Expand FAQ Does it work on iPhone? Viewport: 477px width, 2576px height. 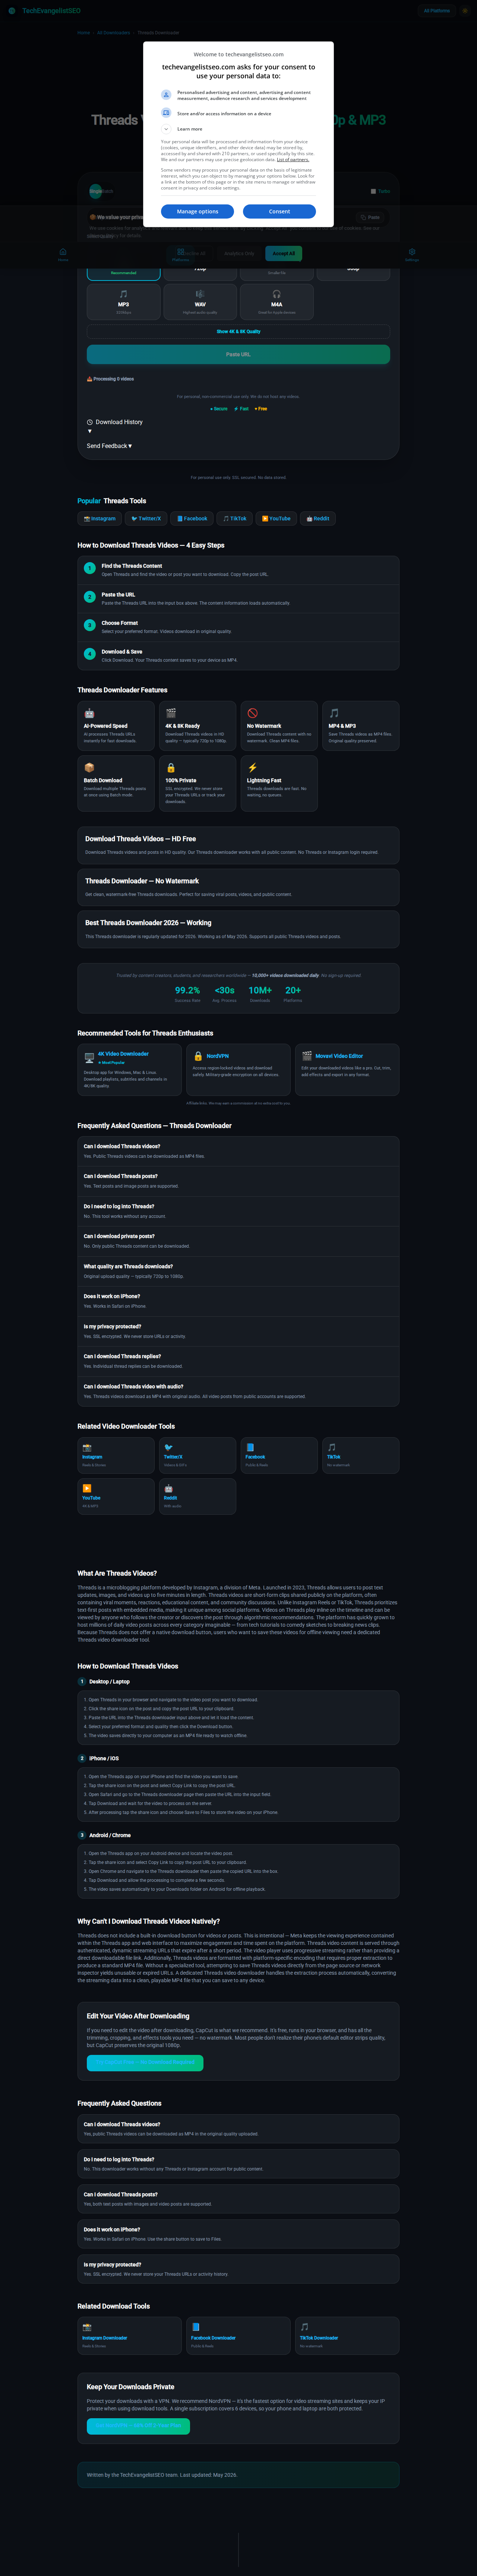[x=238, y=1301]
